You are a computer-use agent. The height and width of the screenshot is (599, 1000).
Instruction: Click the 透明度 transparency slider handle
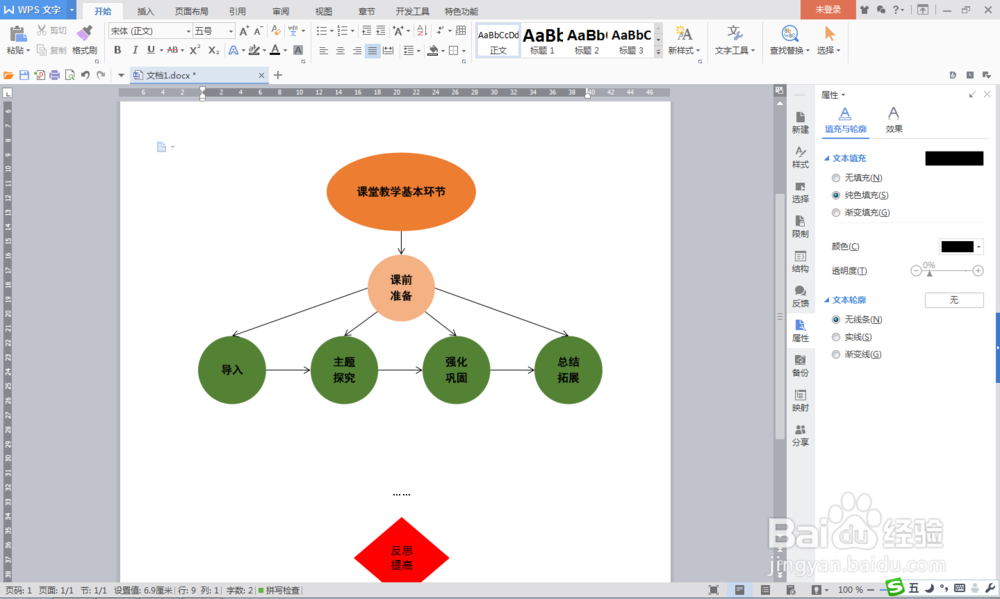[x=929, y=273]
